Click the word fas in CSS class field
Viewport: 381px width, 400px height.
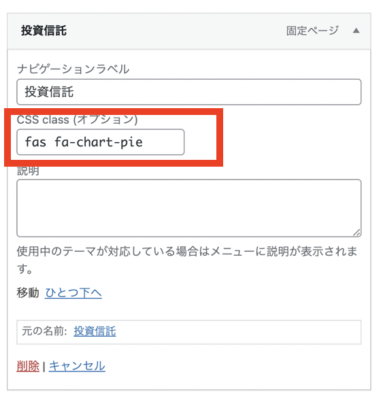point(36,142)
